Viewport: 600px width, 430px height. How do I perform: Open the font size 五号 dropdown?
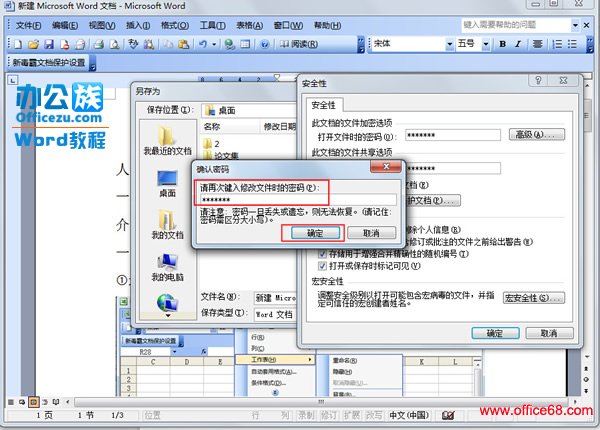pyautogui.click(x=486, y=44)
